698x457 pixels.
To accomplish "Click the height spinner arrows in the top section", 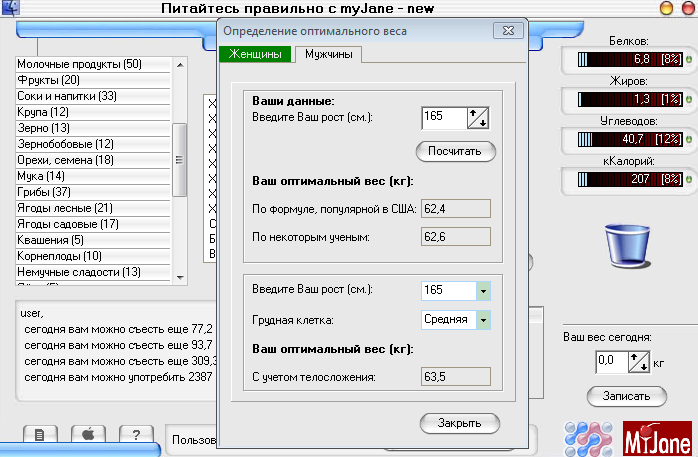I will tap(478, 118).
